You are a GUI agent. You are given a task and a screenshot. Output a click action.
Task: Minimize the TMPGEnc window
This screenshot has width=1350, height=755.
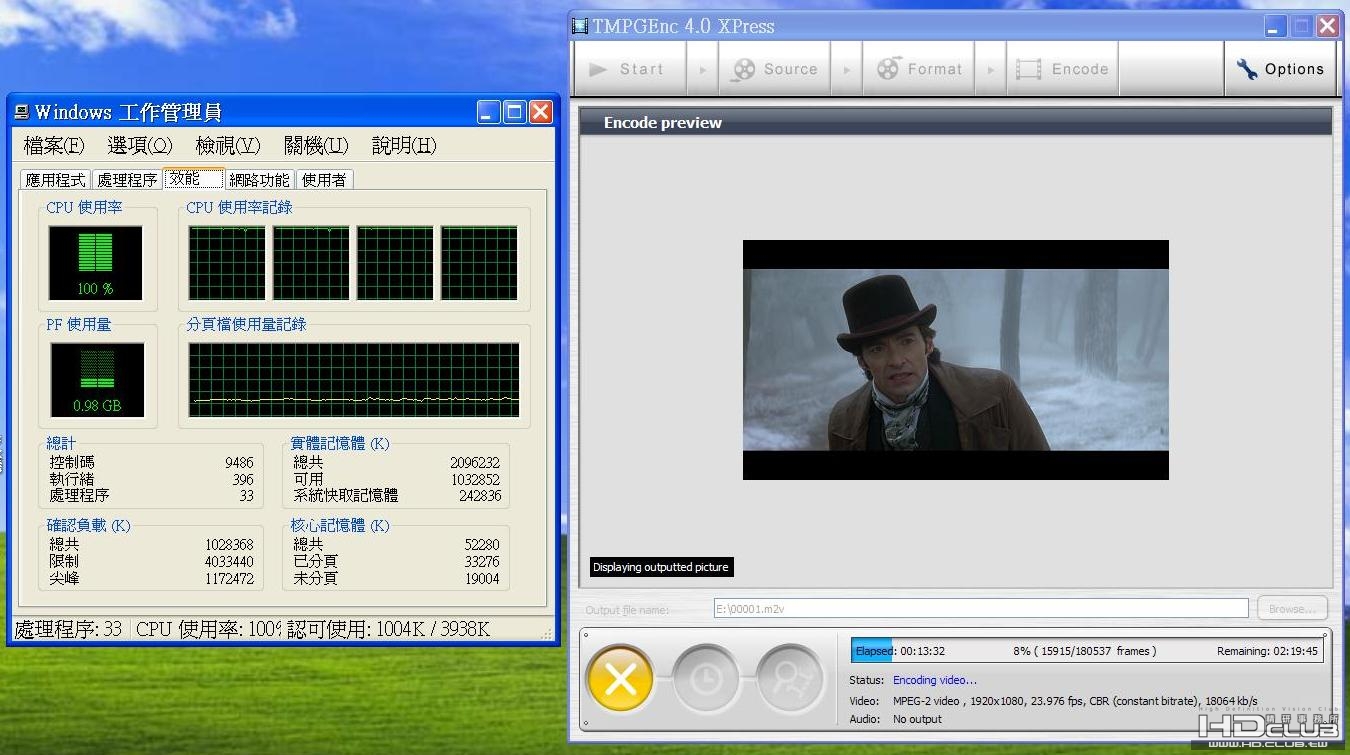(1276, 26)
